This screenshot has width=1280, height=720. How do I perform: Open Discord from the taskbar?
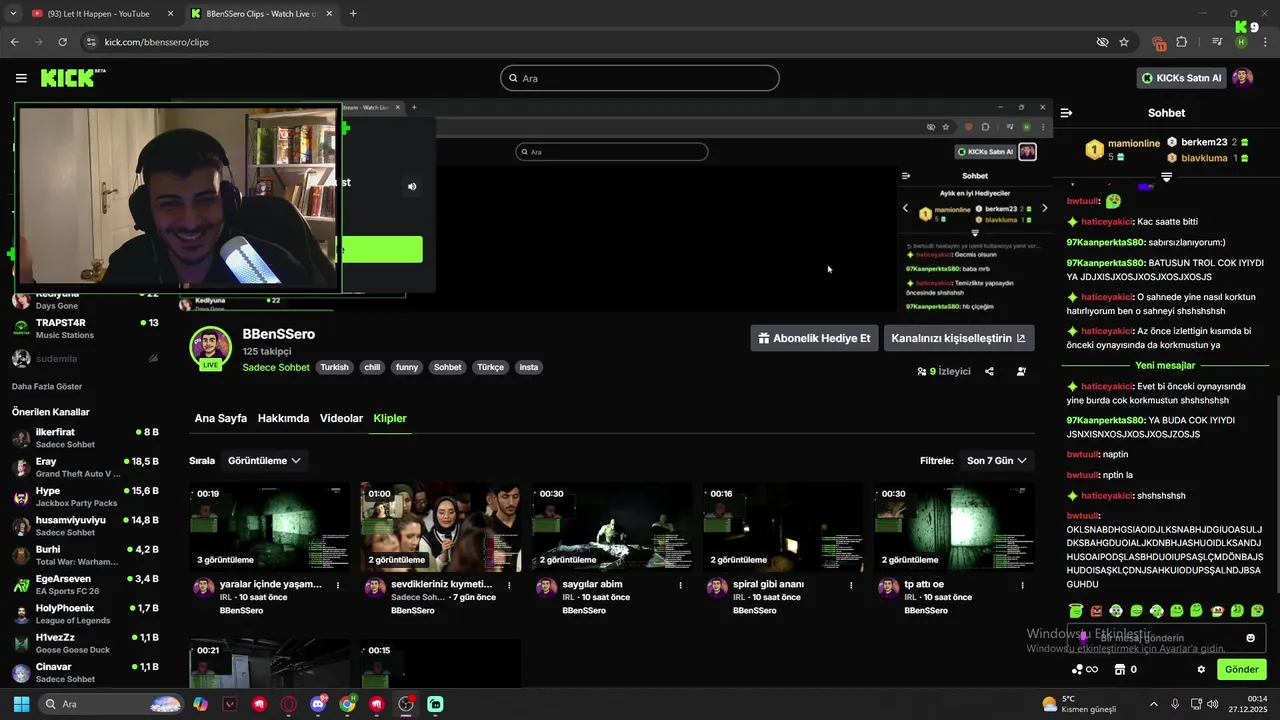(318, 704)
